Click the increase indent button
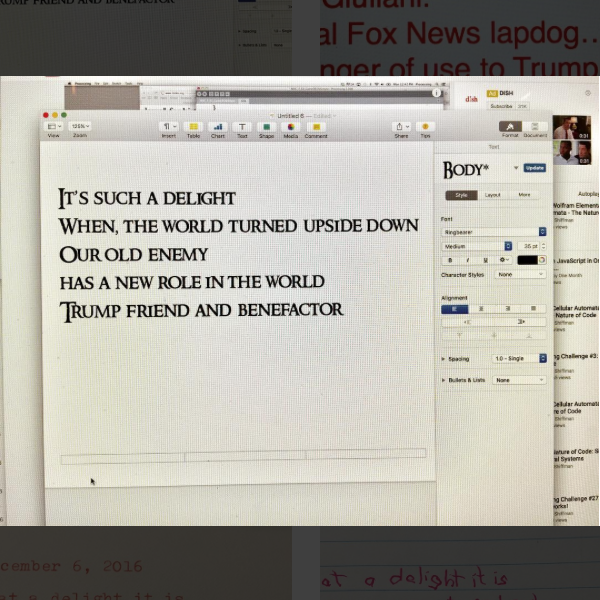Image resolution: width=600 pixels, height=600 pixels. 520,322
